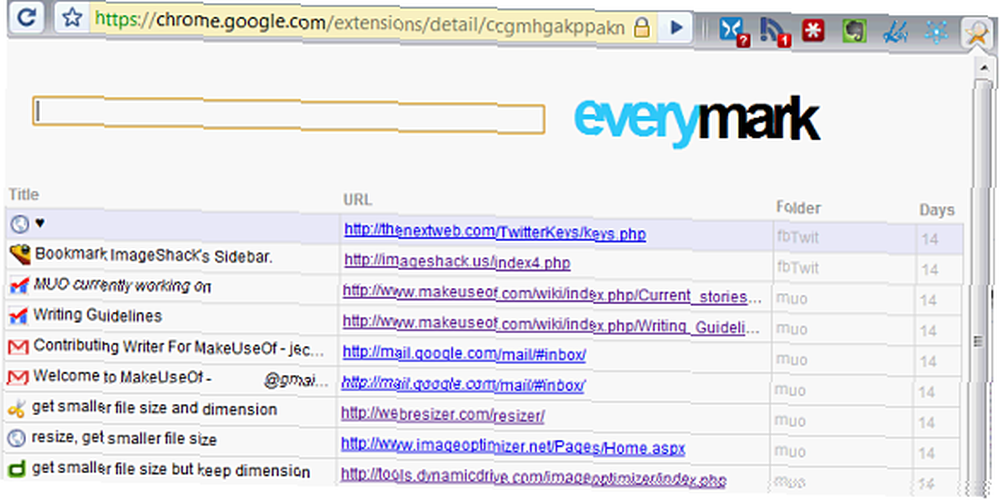Open mail.google.com link in Welcome to MakeUseOf row
The image size is (1000, 500).
coord(463,385)
